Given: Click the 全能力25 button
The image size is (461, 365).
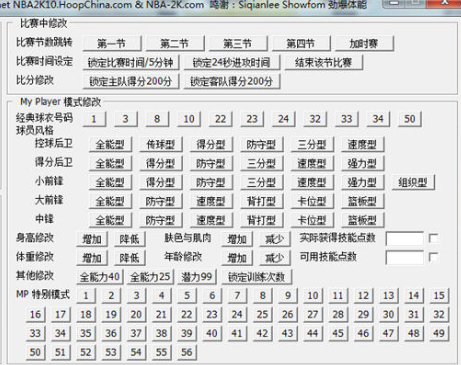Looking at the screenshot, I should 150,277.
